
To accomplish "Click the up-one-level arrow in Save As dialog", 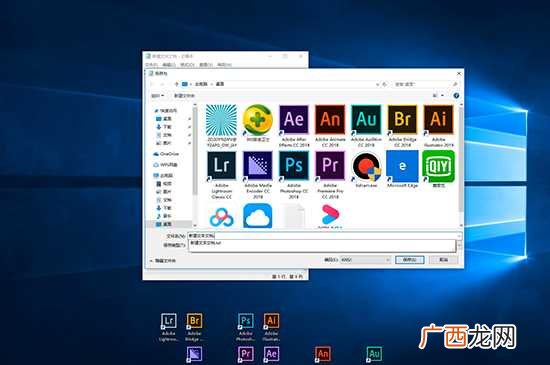I will pyautogui.click(x=176, y=84).
